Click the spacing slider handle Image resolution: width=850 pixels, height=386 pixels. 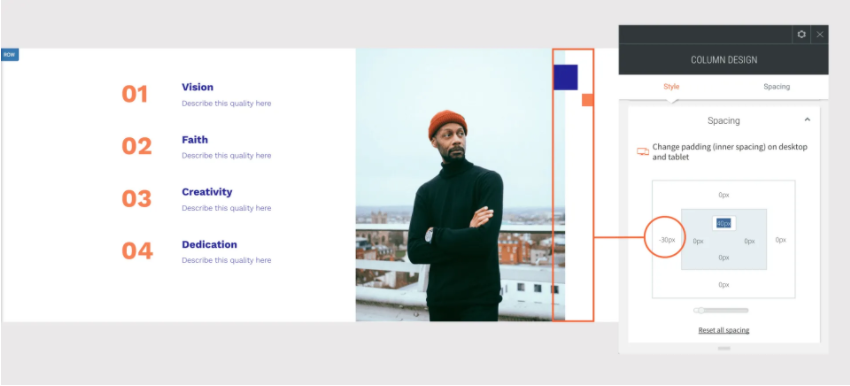coord(700,310)
